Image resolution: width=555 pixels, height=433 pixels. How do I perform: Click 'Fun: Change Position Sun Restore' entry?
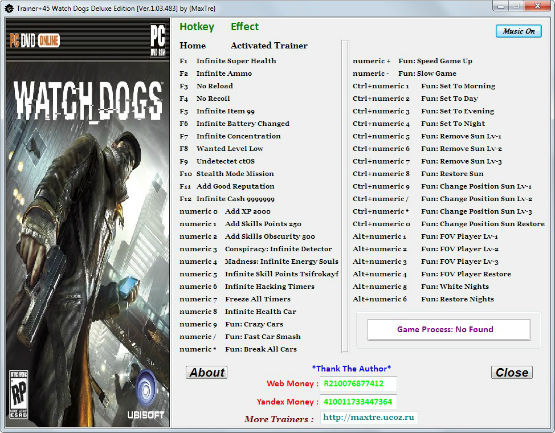point(483,224)
